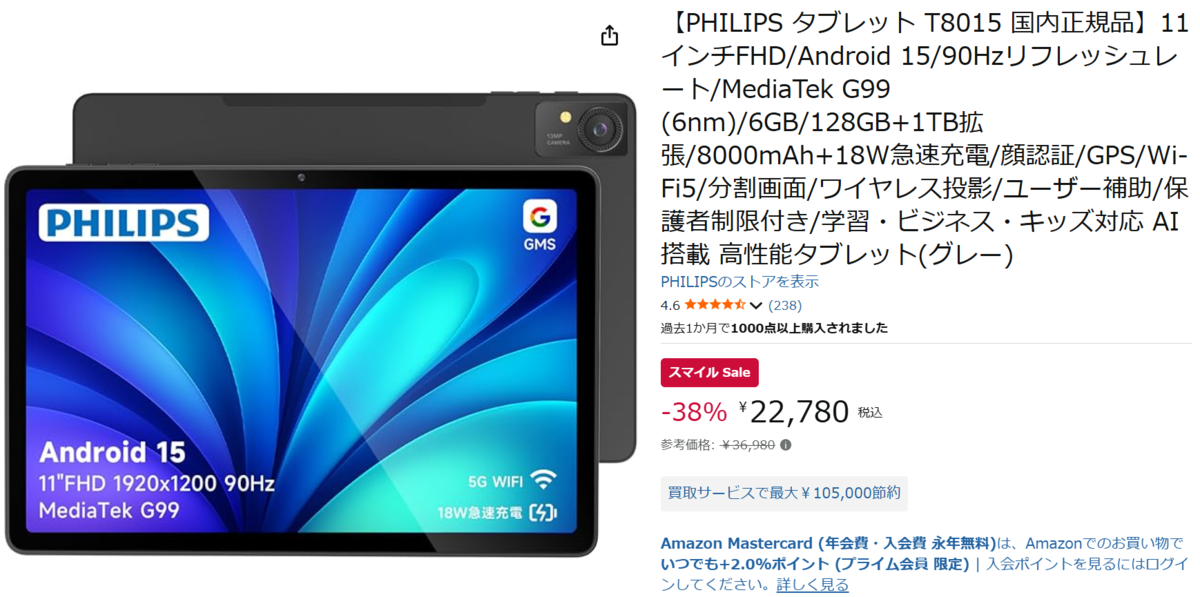Open the PHILIPSのストアを表示 link
The height and width of the screenshot is (597, 1200).
740,282
